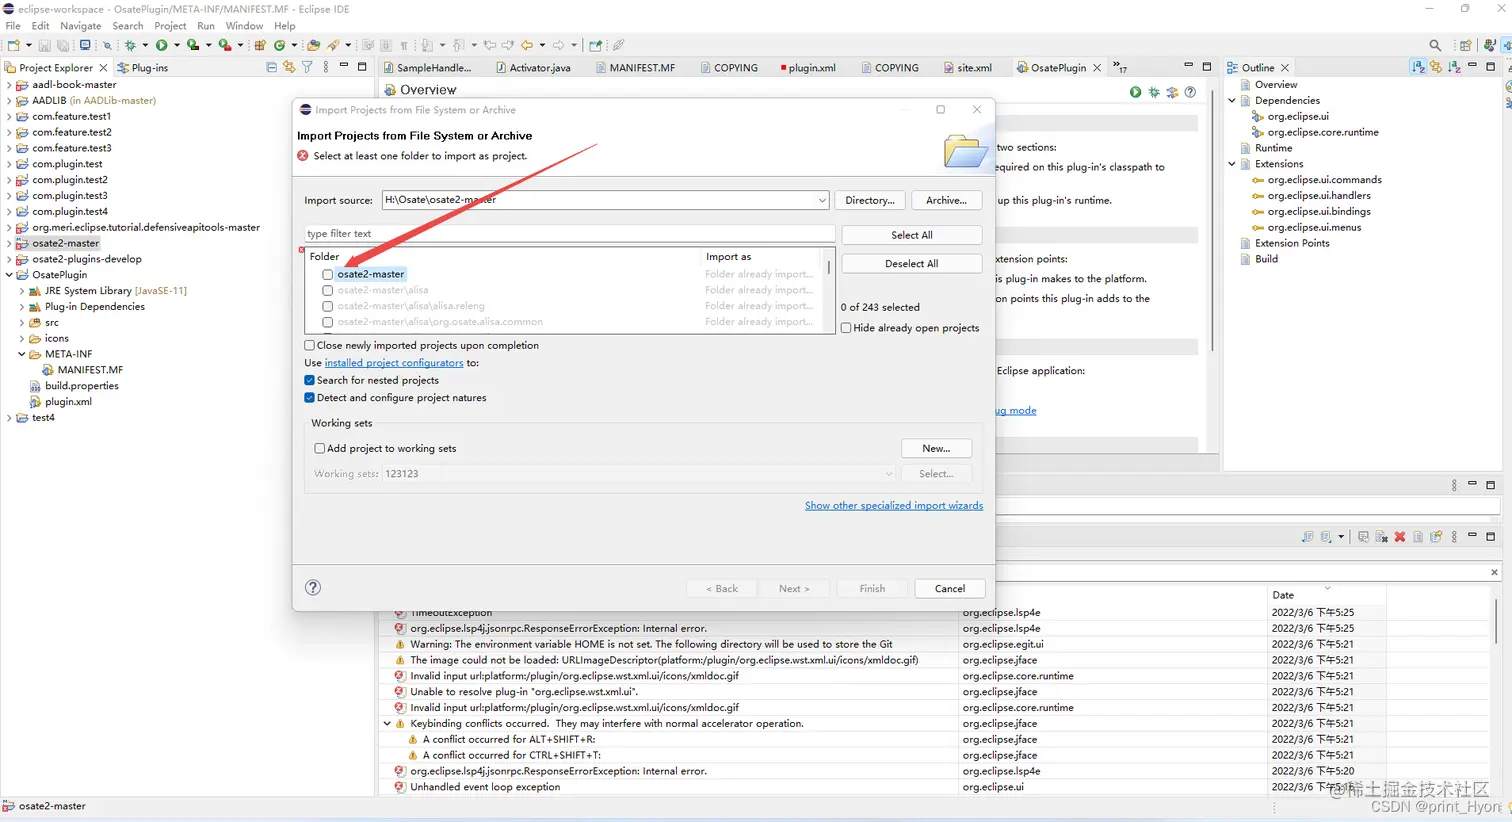
Task: Check the osate2-master\alisa folder checkbox
Action: pos(327,290)
